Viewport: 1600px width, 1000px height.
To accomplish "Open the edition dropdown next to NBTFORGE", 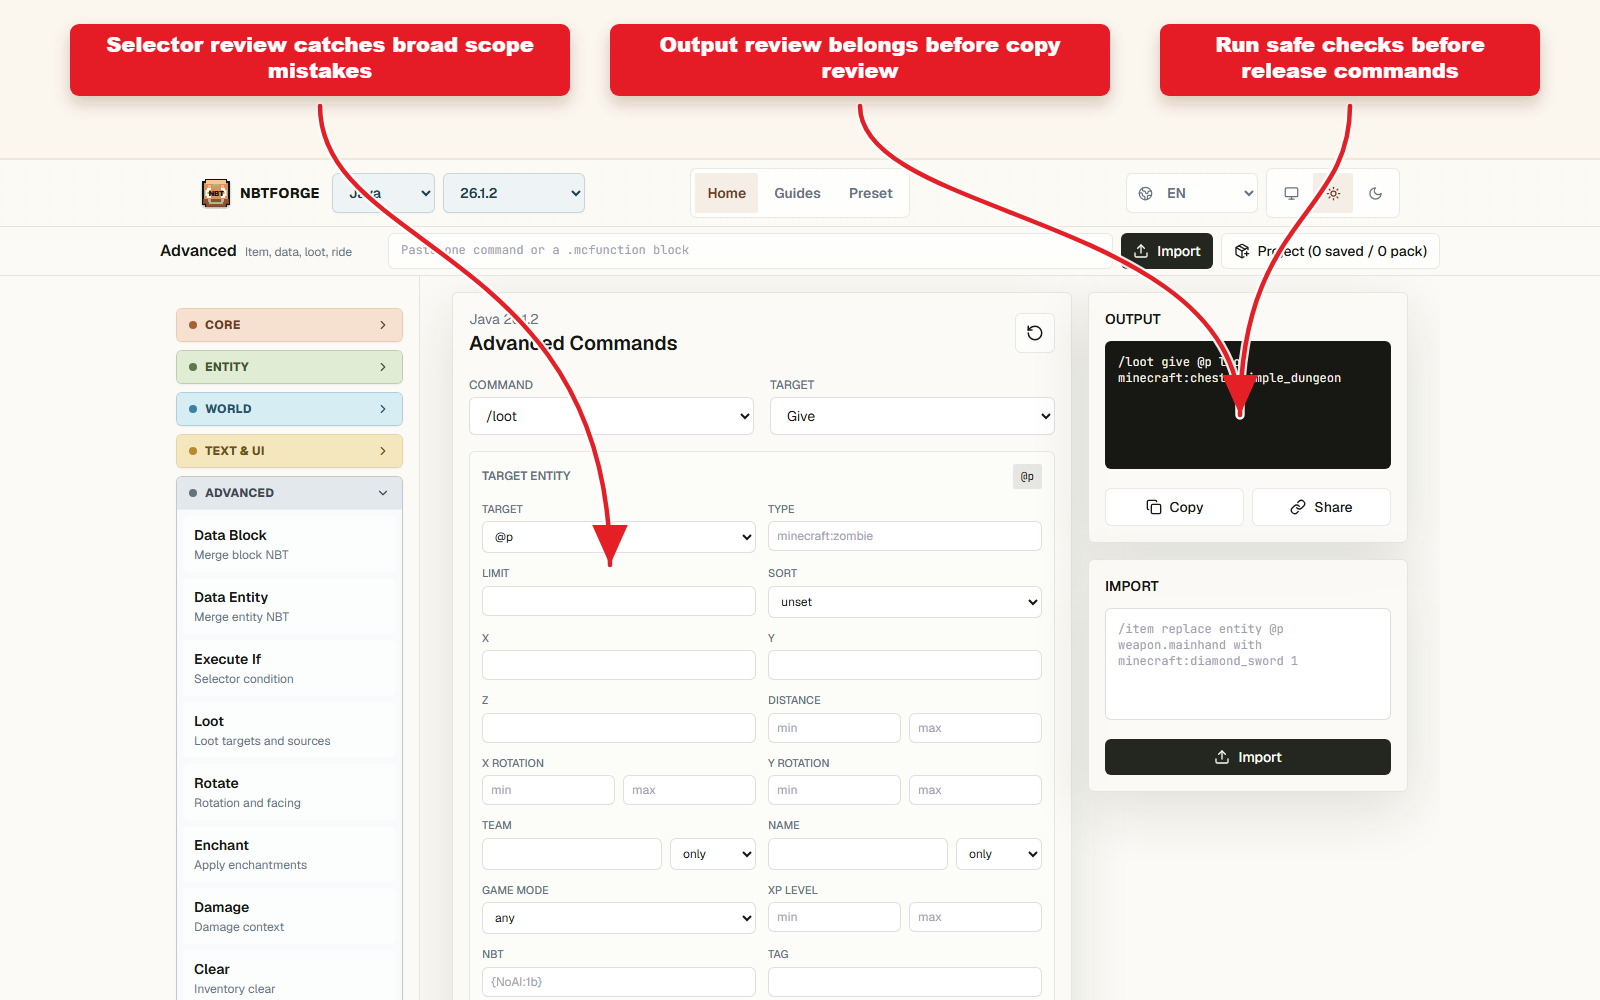I will (x=383, y=193).
